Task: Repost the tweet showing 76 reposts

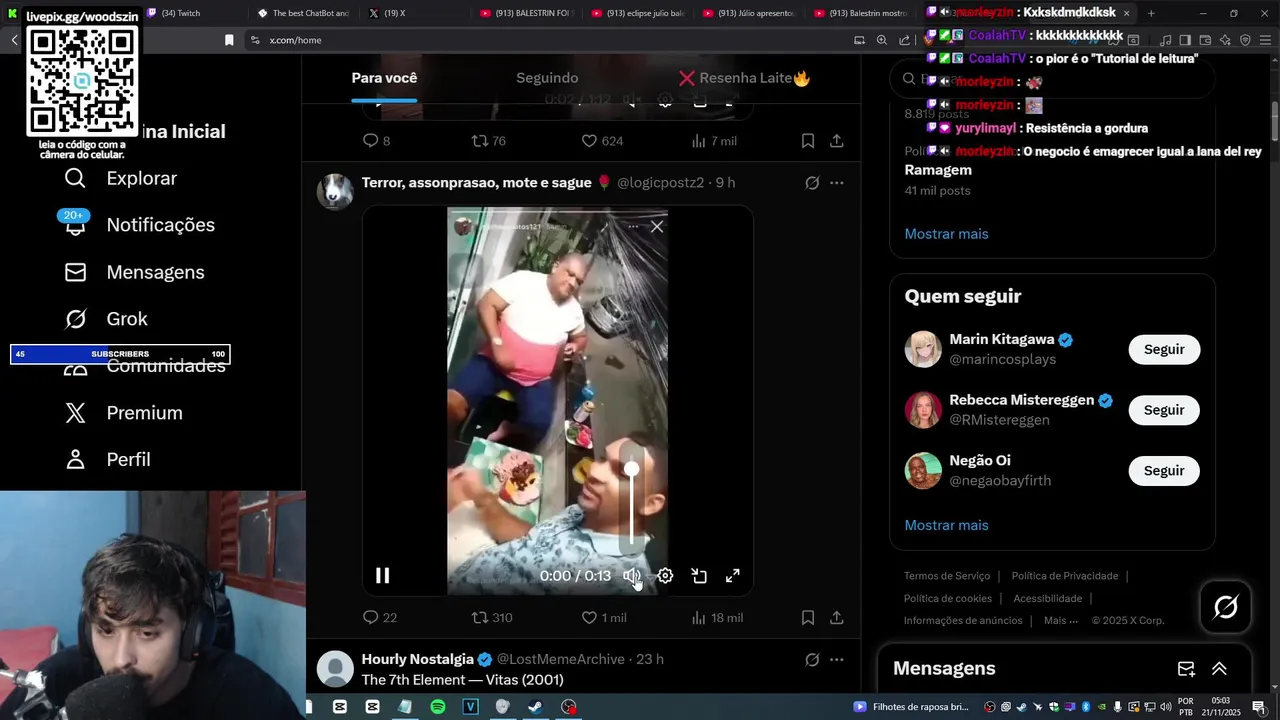Action: click(488, 141)
